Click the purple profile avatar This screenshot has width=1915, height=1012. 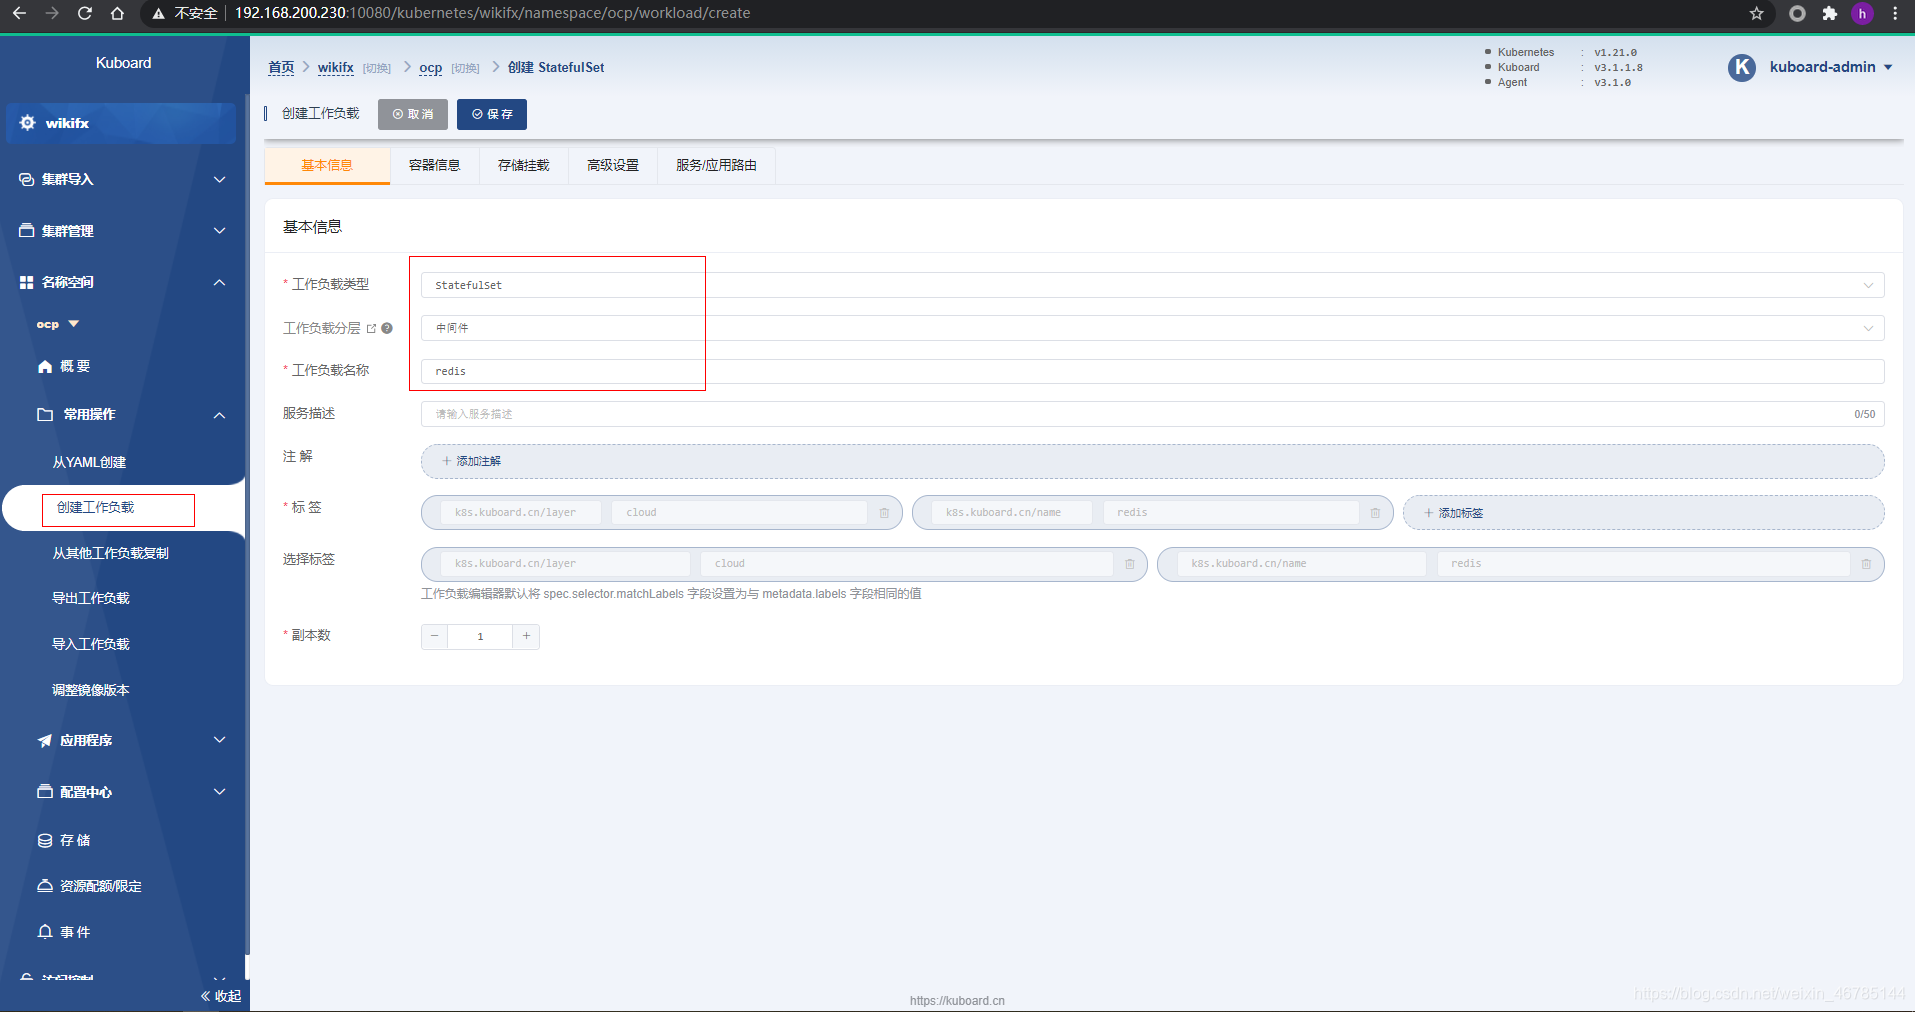(x=1862, y=13)
